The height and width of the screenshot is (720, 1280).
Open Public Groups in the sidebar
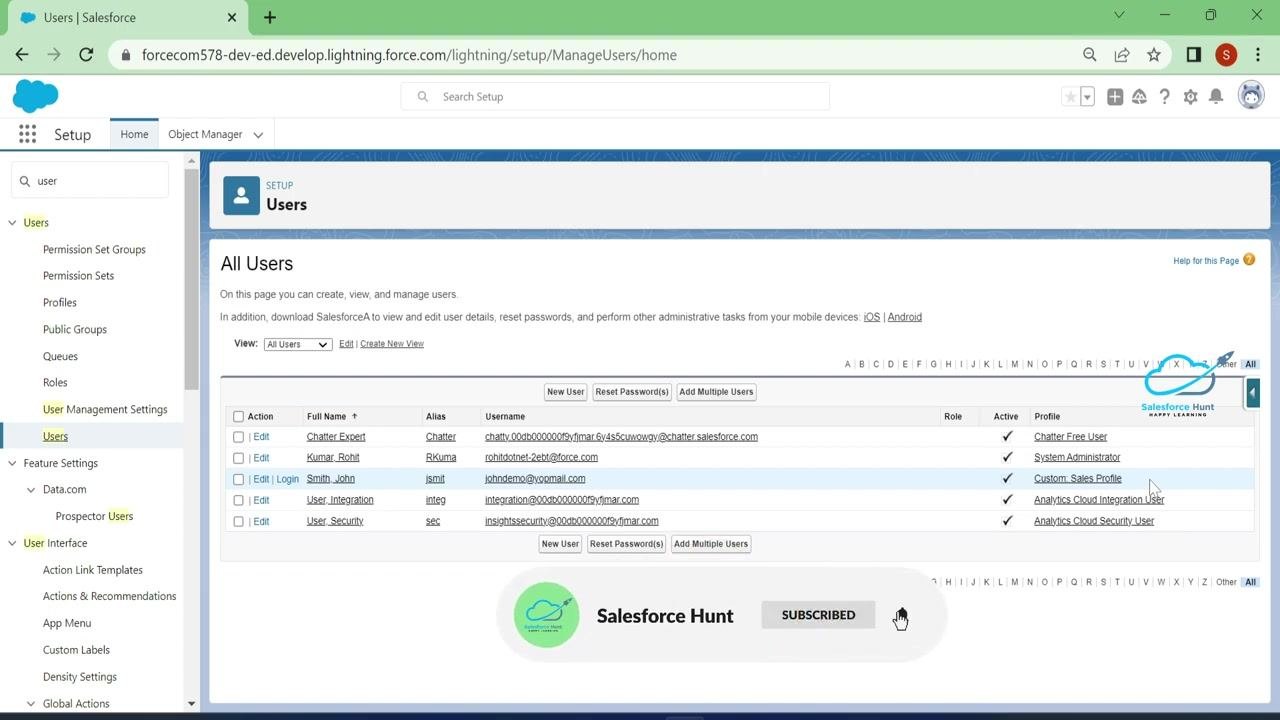coord(75,329)
